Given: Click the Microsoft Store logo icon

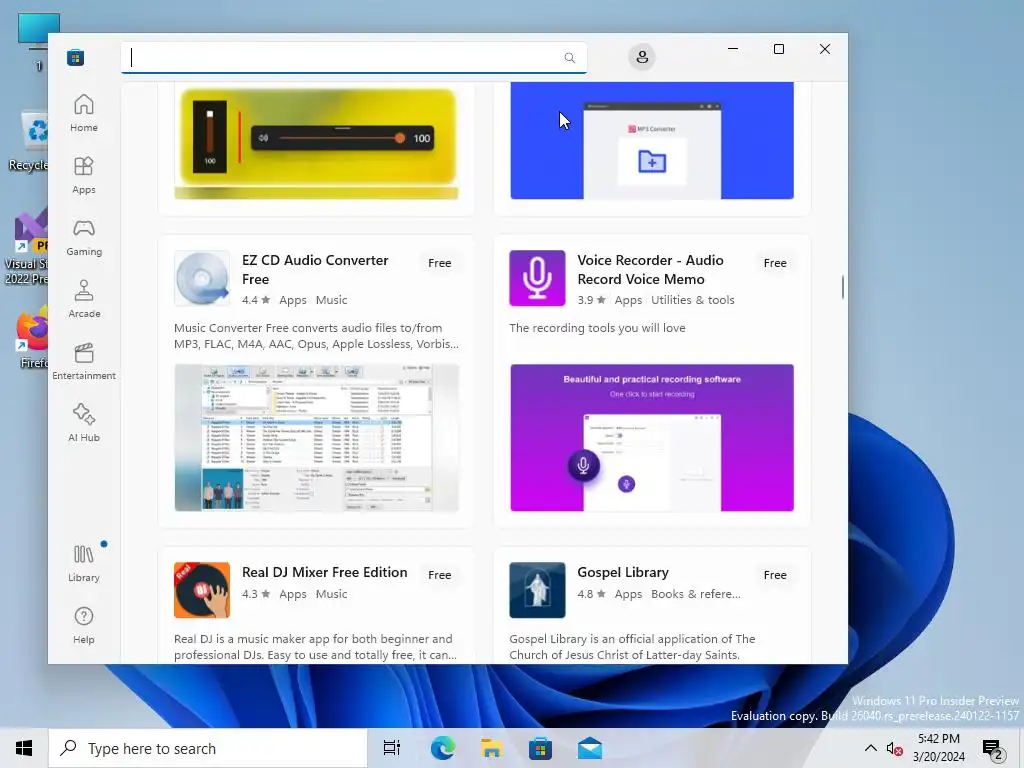Looking at the screenshot, I should coord(75,57).
